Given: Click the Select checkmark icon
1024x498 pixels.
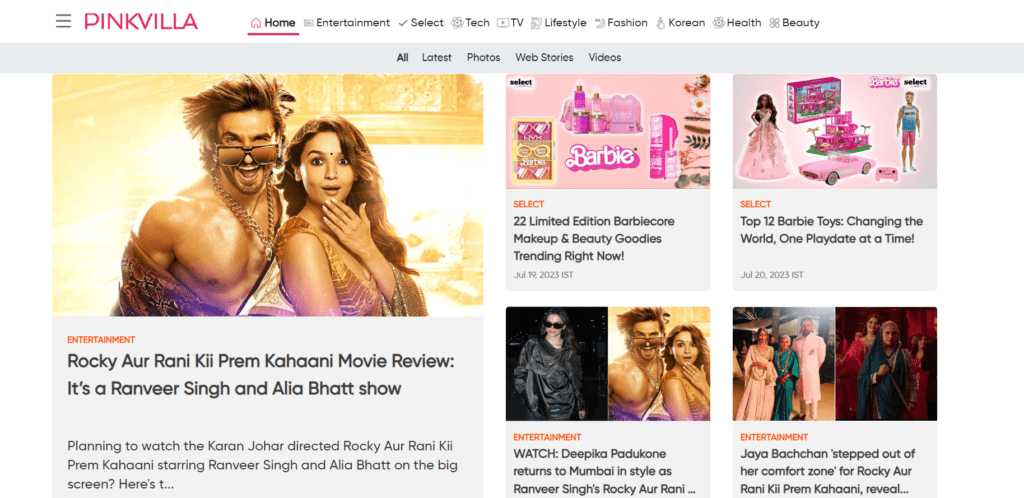Looking at the screenshot, I should tap(403, 23).
